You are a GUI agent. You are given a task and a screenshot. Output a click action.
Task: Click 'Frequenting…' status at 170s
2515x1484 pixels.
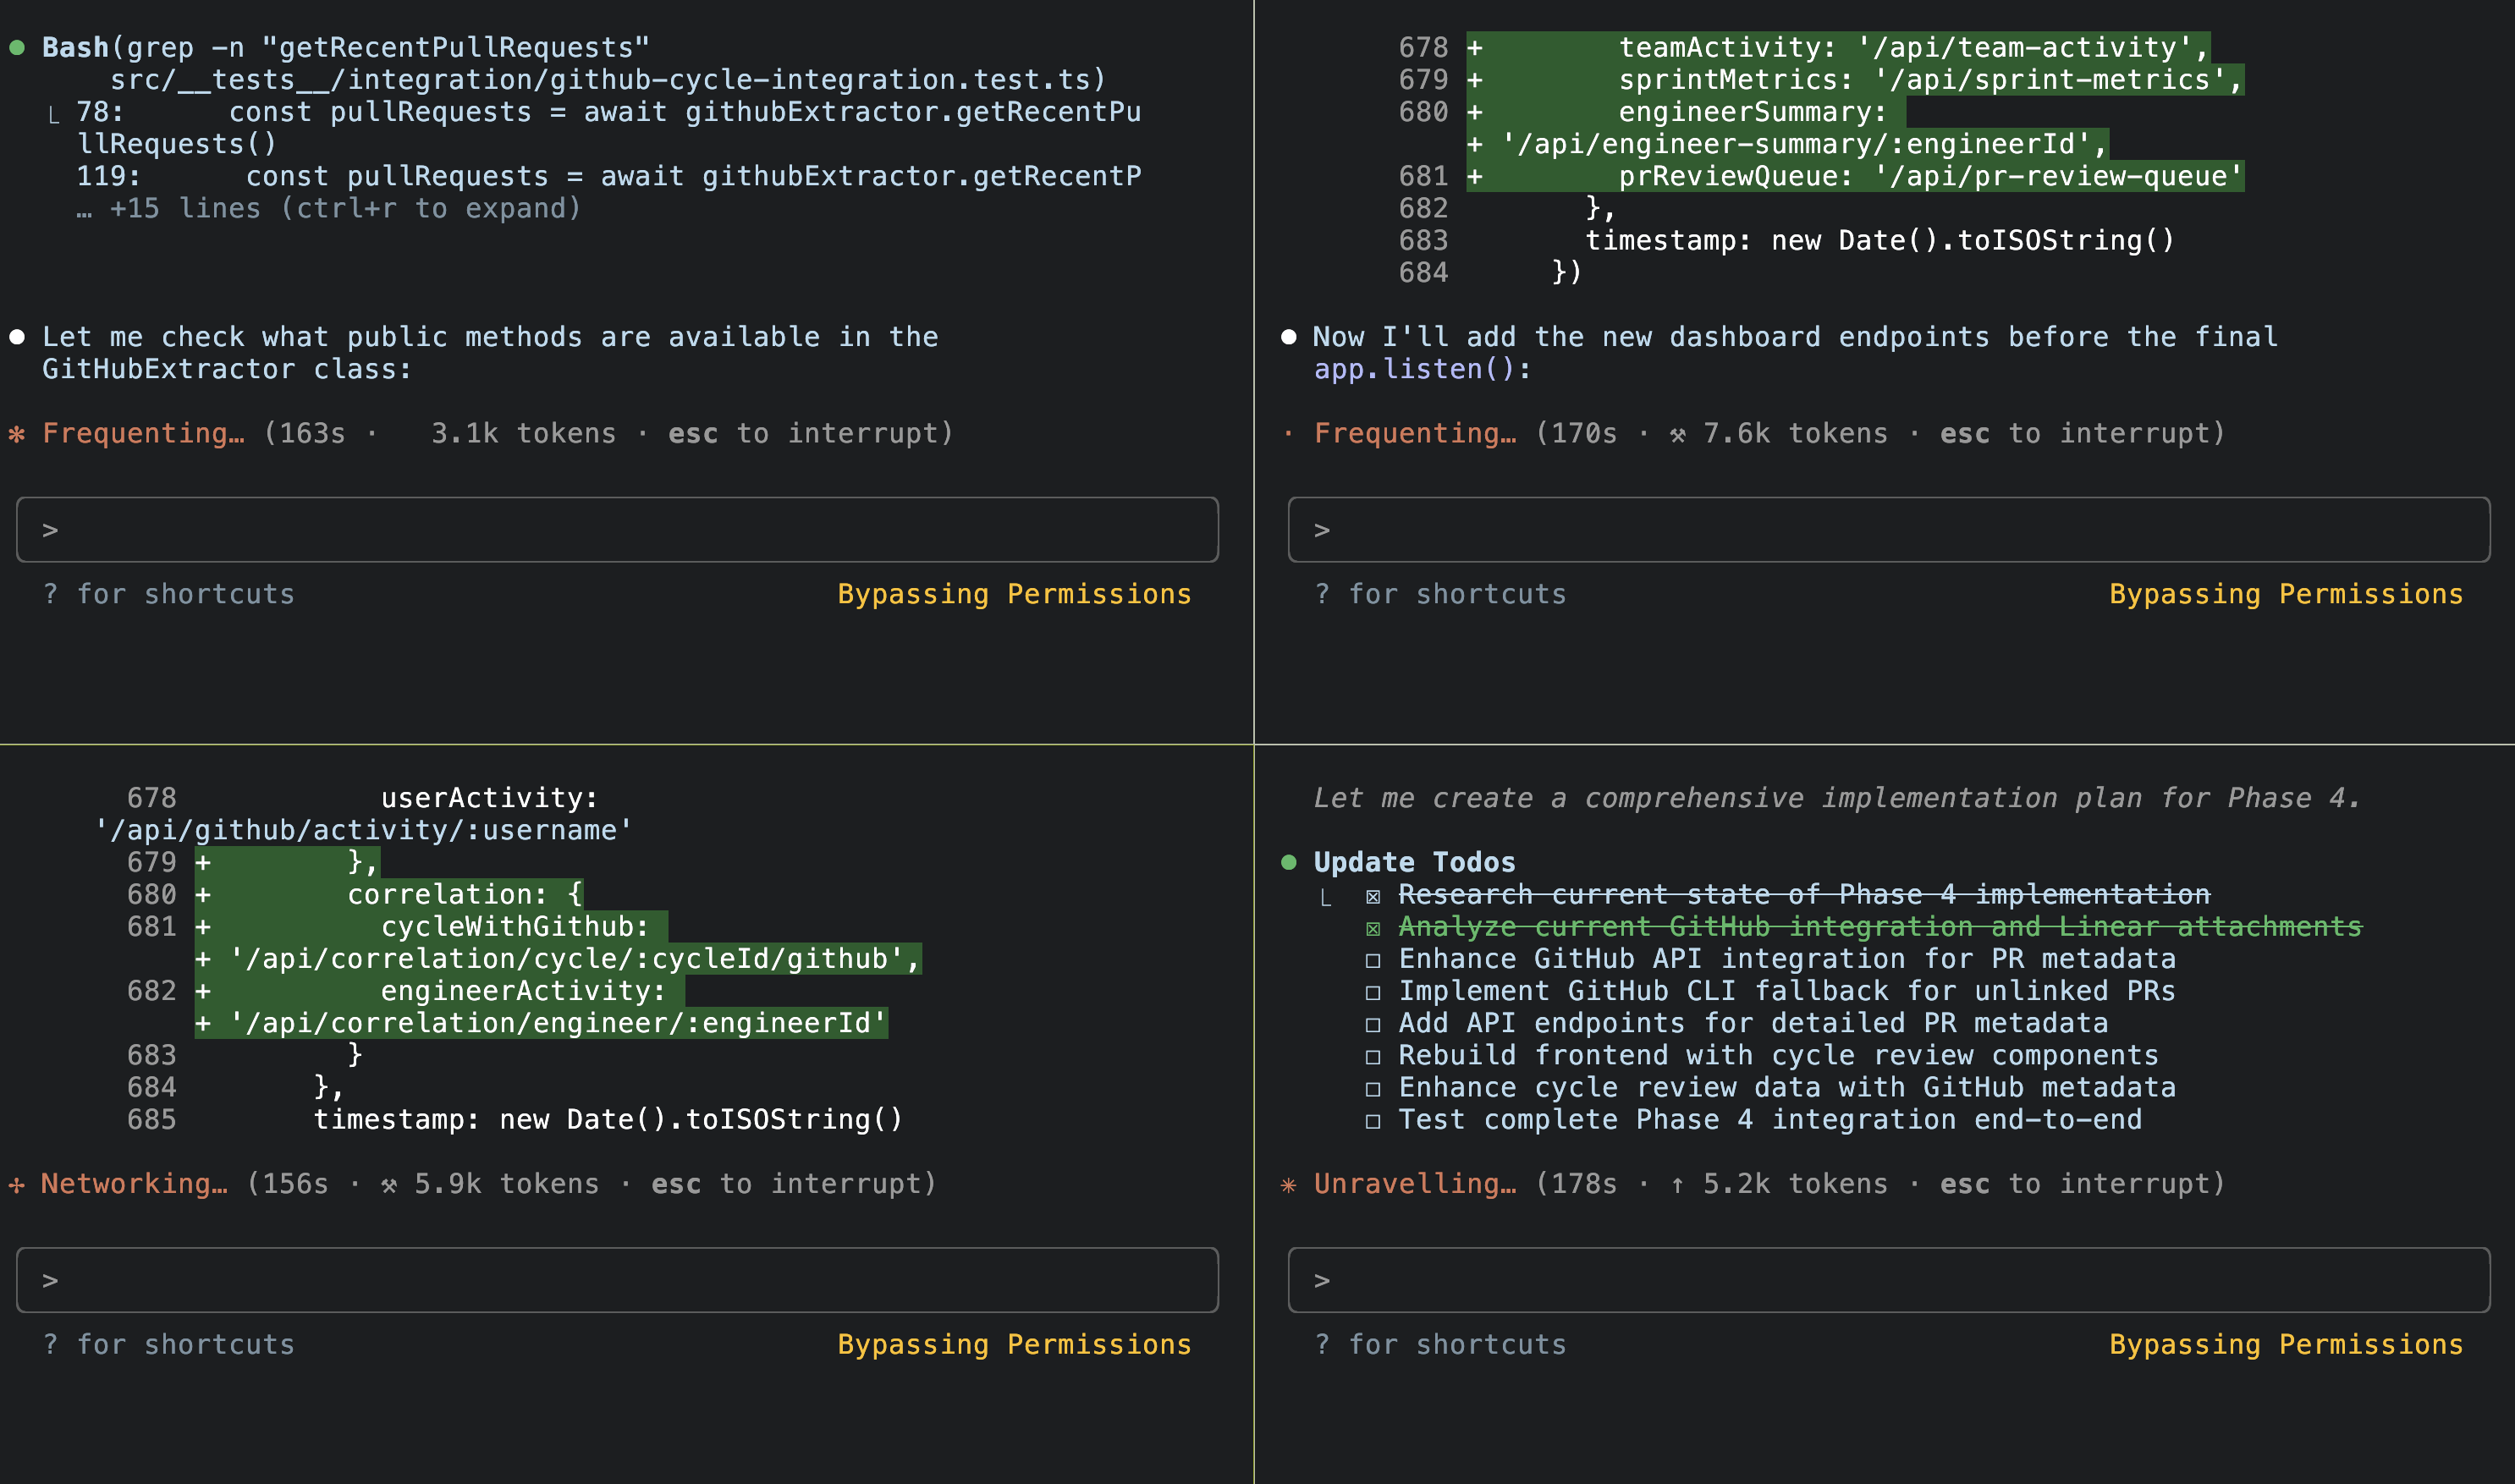(x=1415, y=434)
